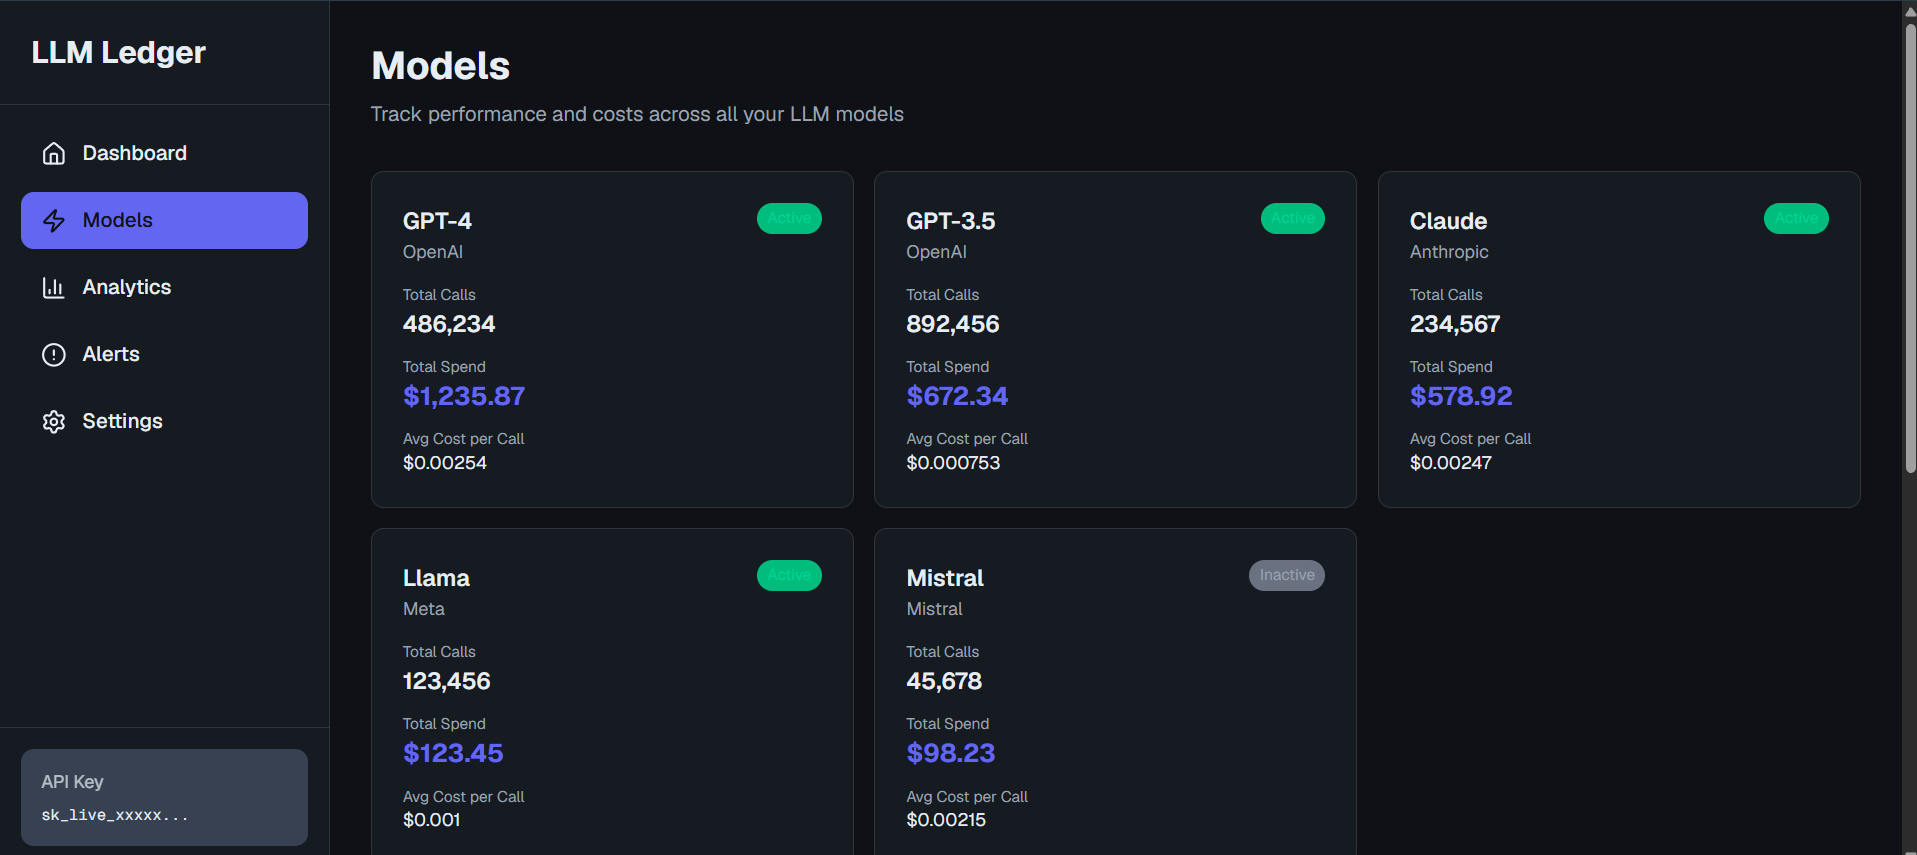Click the GPT-4 model name
This screenshot has height=855, width=1917.
[437, 221]
